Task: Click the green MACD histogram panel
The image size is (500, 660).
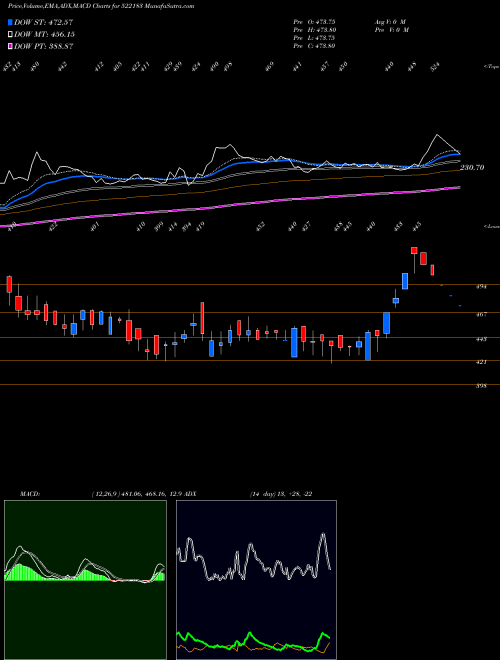Action: (x=85, y=580)
